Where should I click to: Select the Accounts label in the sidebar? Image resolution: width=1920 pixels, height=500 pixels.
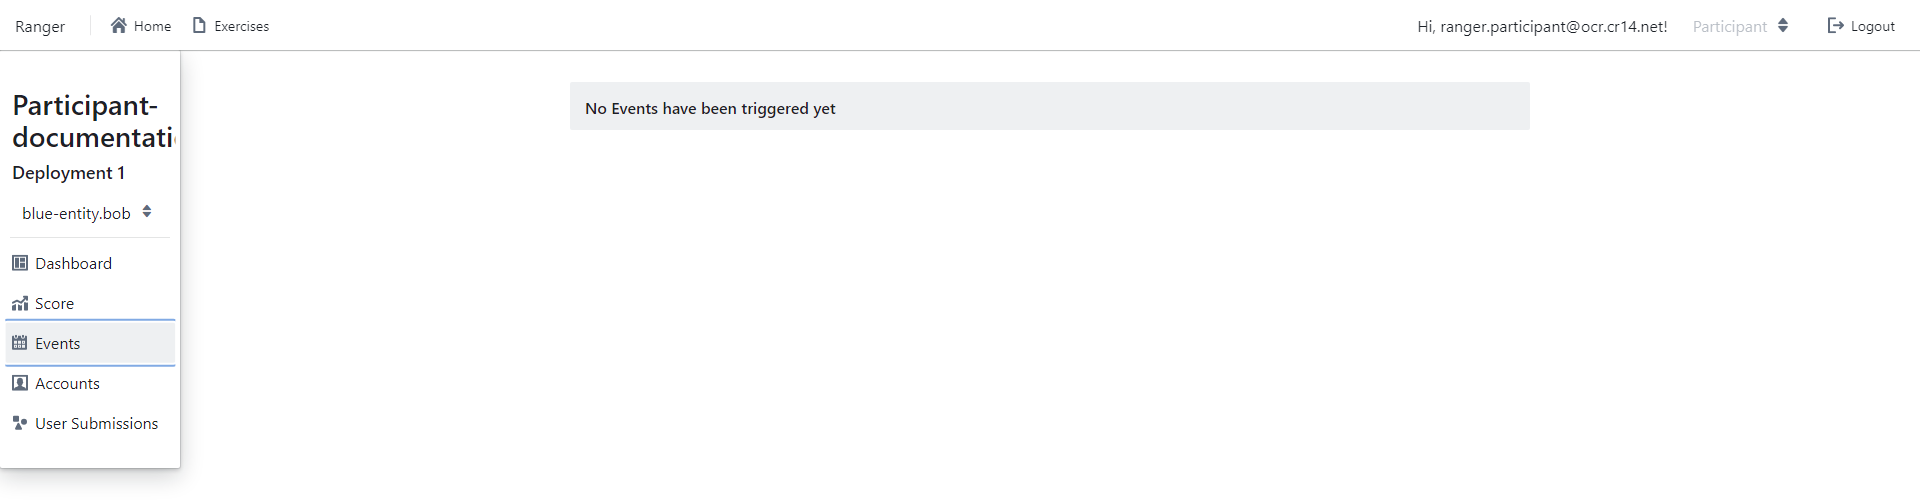point(68,383)
